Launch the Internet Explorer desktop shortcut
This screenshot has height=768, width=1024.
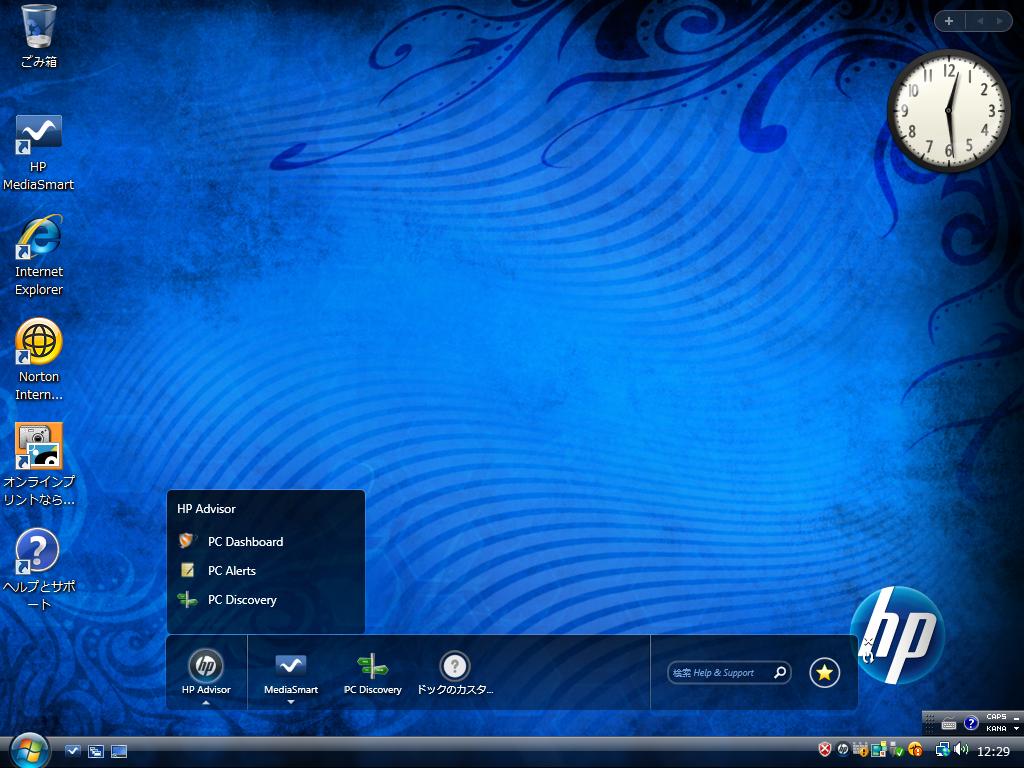[39, 255]
